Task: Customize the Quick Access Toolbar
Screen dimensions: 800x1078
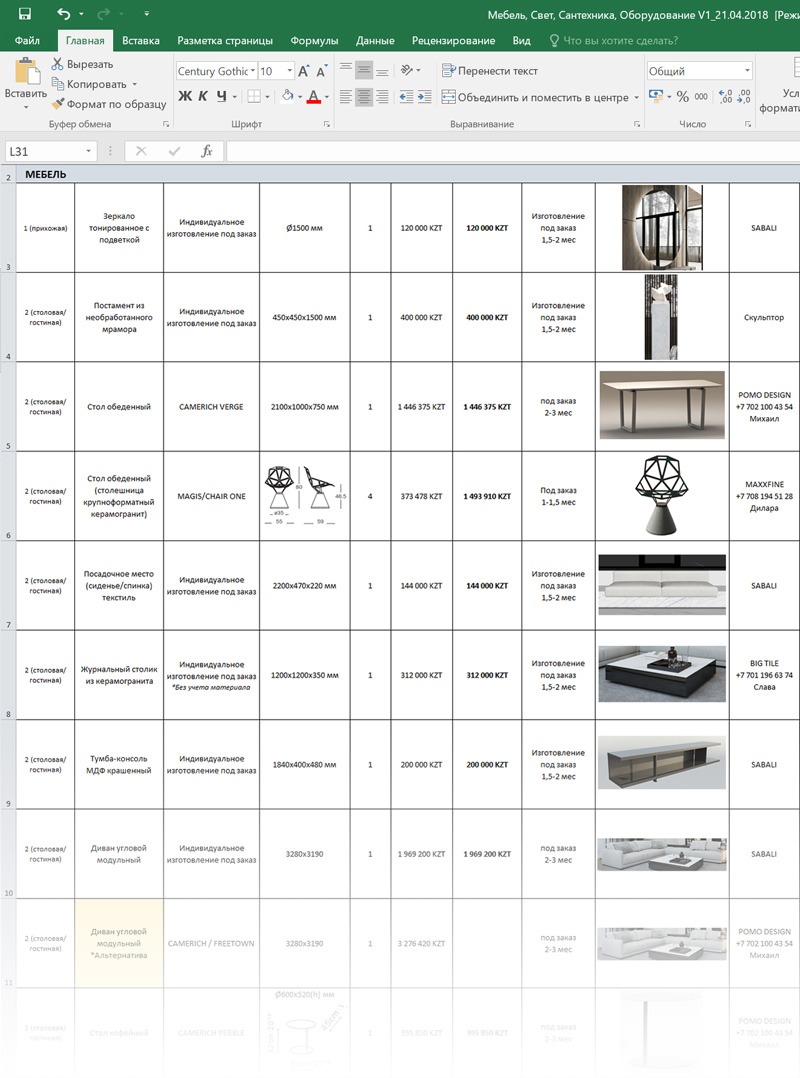Action: 147,14
